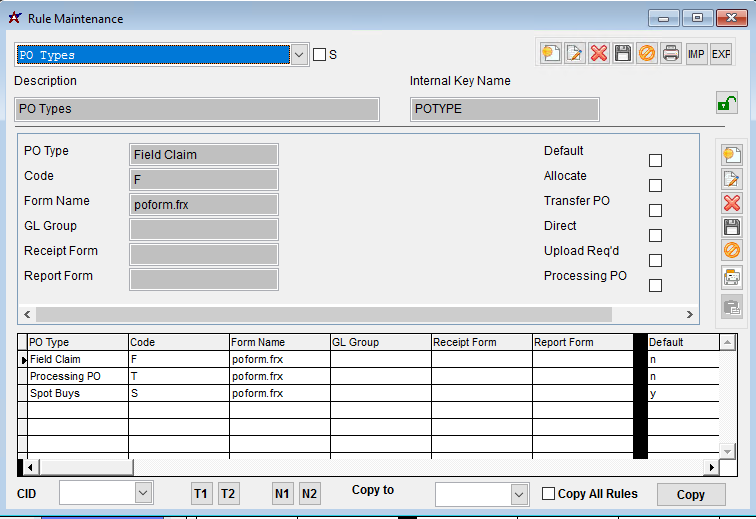The image size is (756, 519).
Task: Click the print icon in top toolbar
Action: click(x=671, y=53)
